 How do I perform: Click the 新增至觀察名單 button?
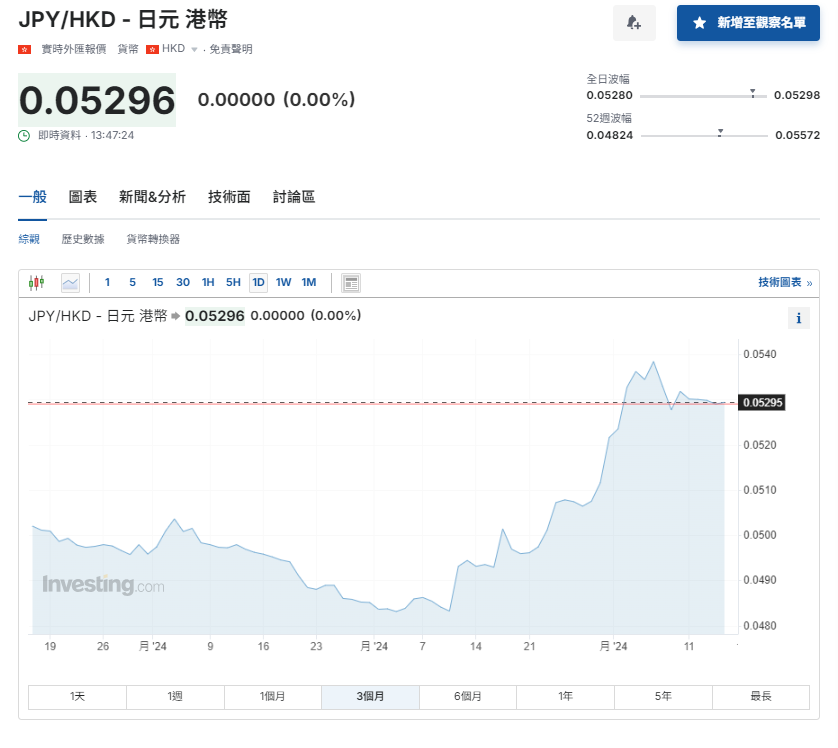(x=748, y=22)
